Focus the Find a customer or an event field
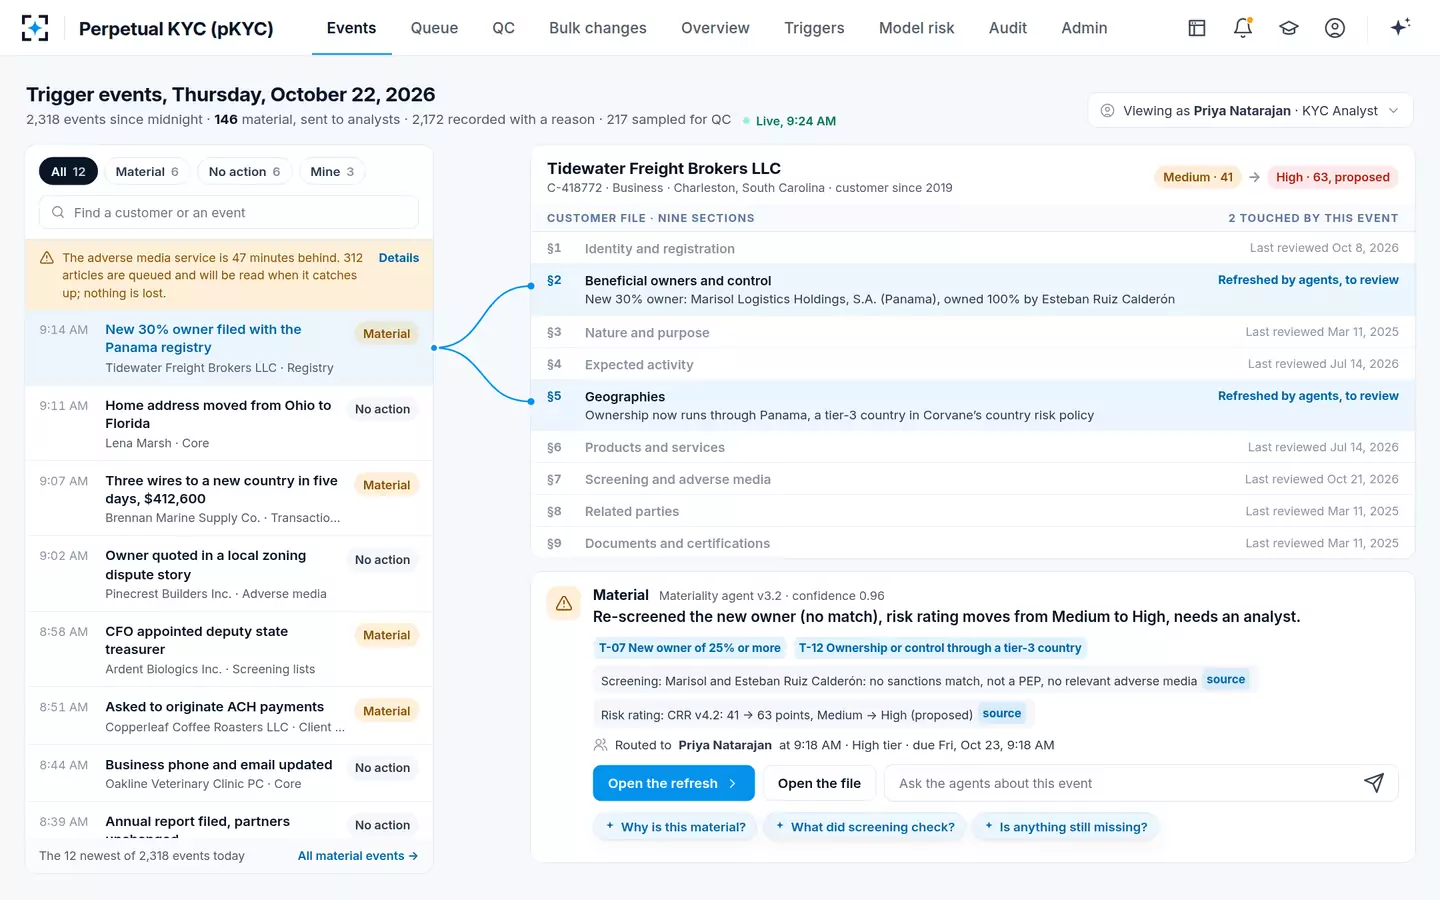1440x900 pixels. [x=229, y=212]
